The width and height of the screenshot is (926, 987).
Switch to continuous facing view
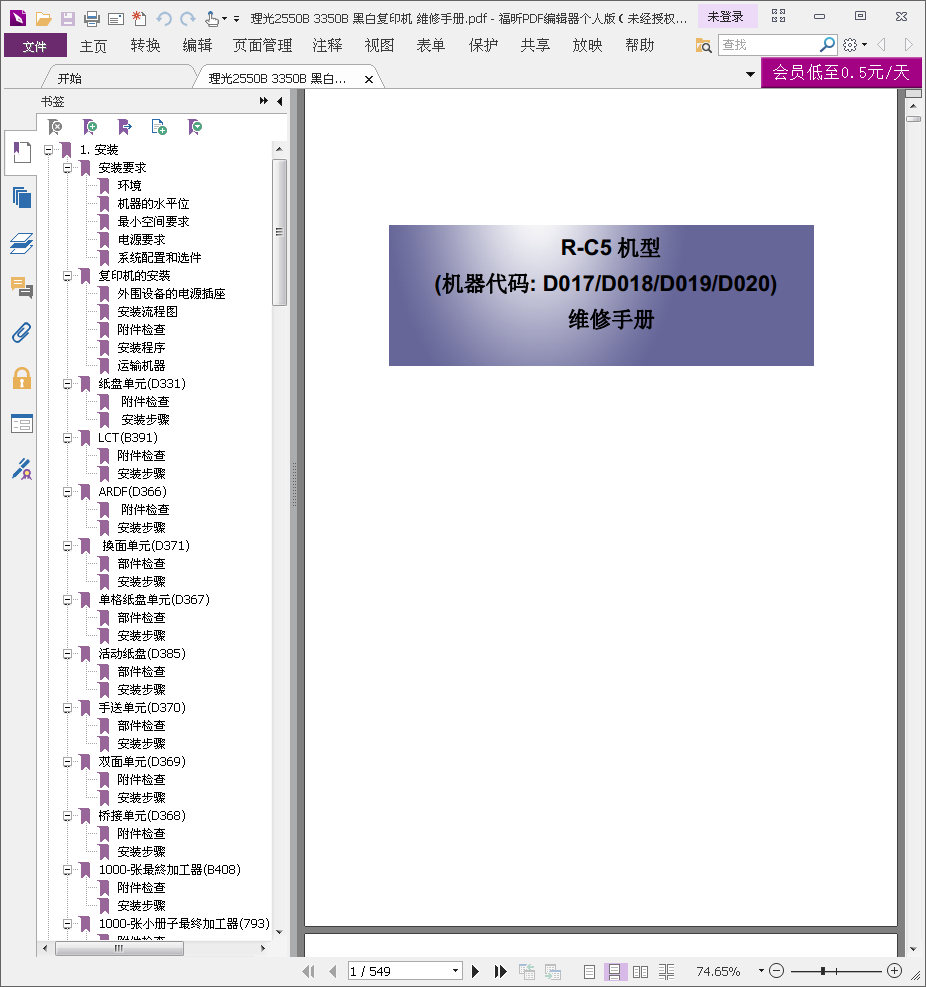click(666, 971)
